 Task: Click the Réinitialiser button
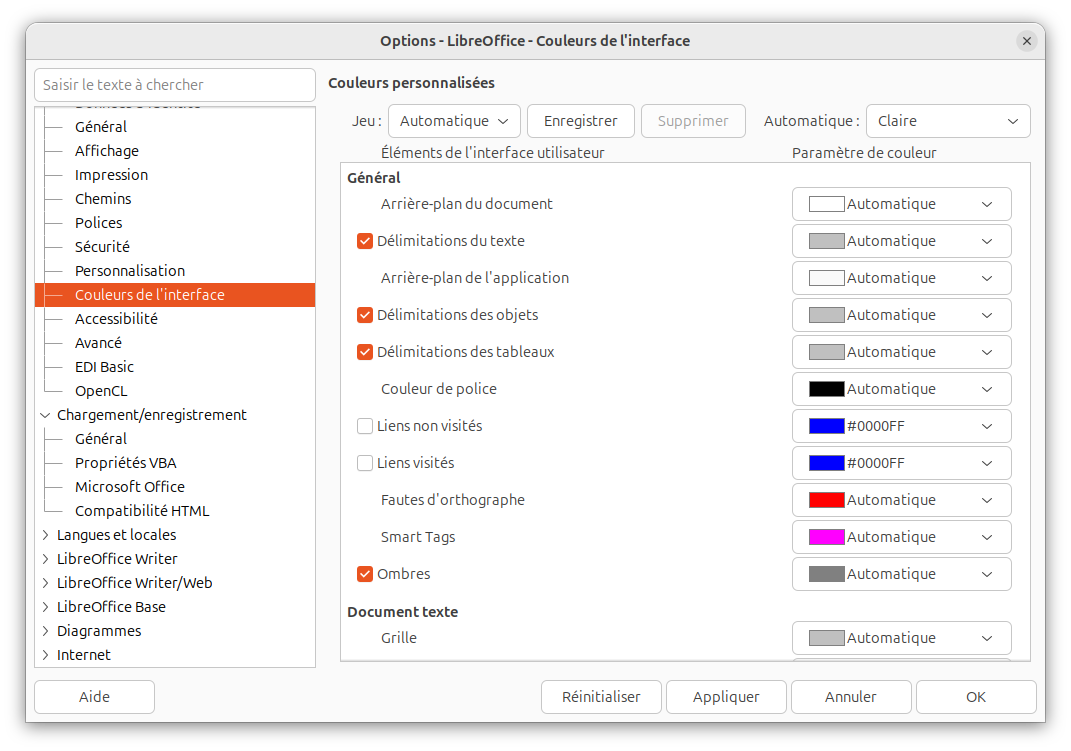[x=601, y=697]
